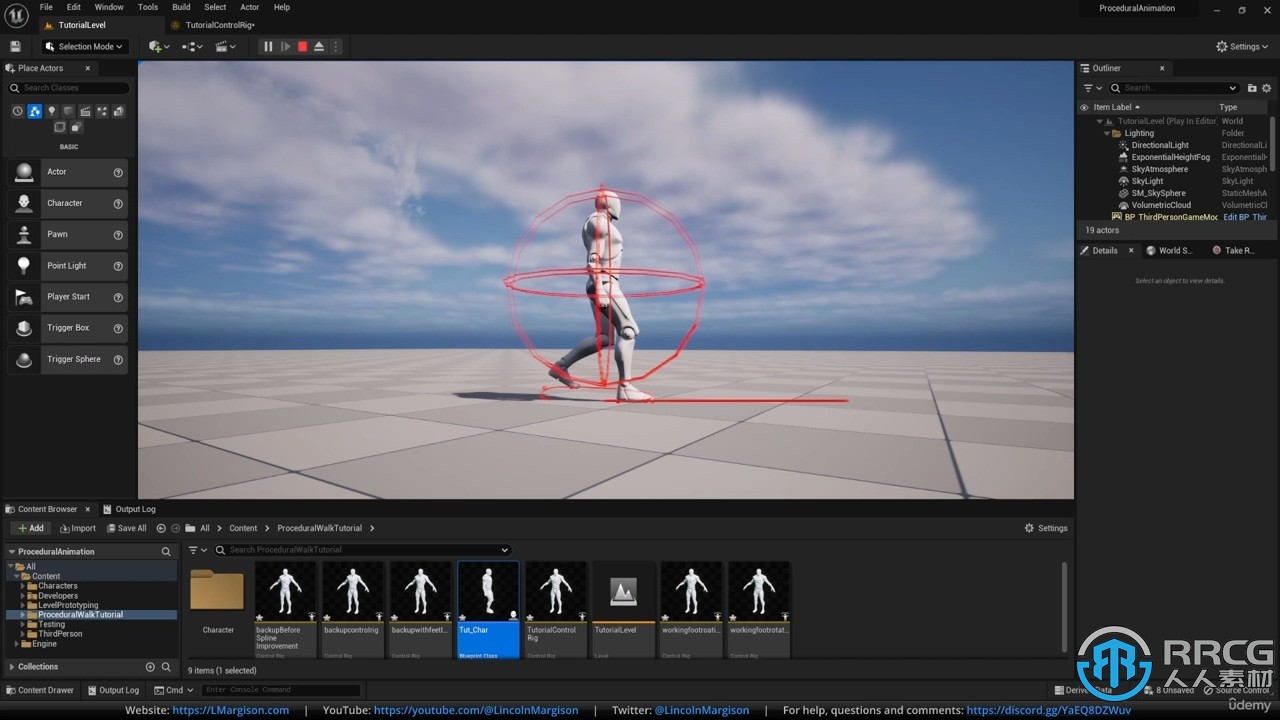Open the Cinematics clapperboard menu

[x=225, y=46]
